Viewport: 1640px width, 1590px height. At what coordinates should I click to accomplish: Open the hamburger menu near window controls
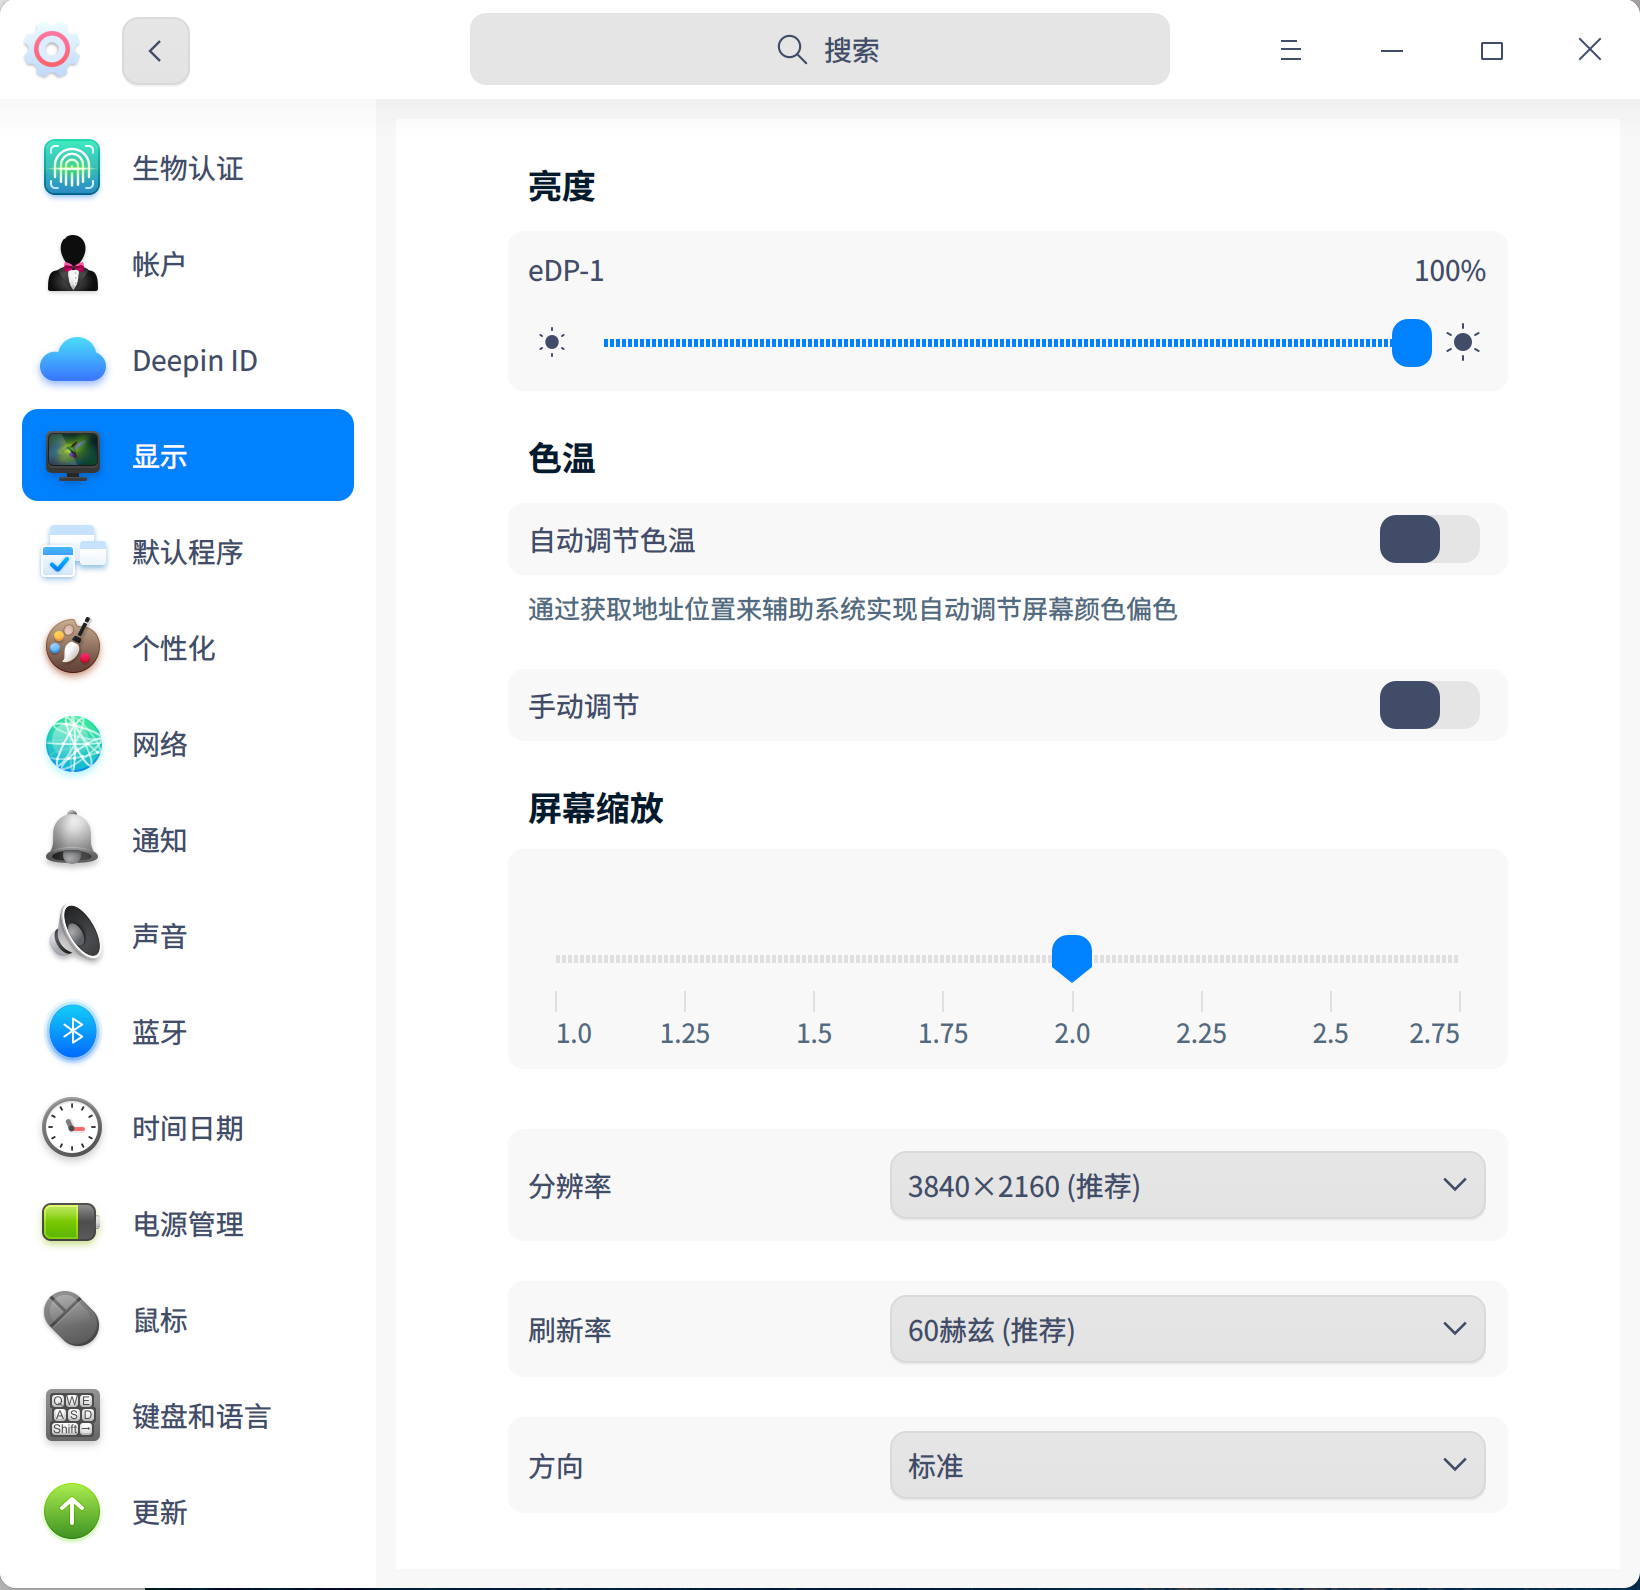coord(1290,50)
